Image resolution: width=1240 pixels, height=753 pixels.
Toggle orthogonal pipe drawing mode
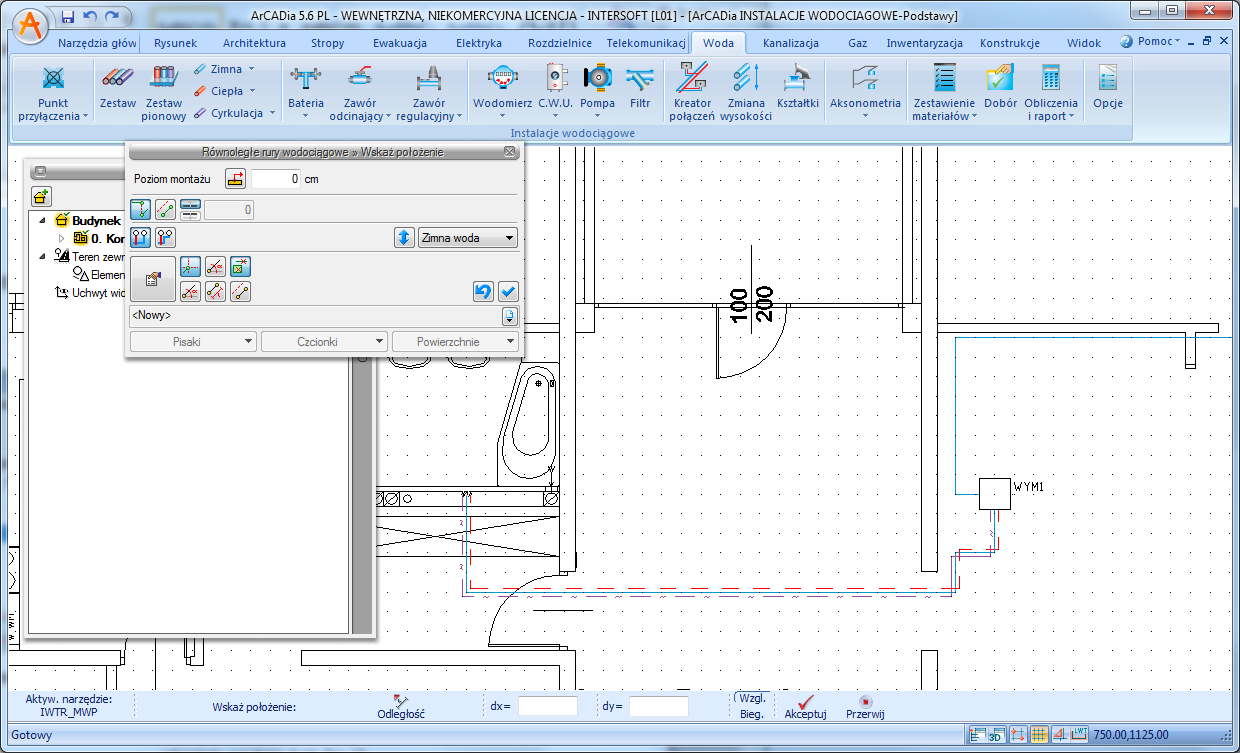click(141, 210)
